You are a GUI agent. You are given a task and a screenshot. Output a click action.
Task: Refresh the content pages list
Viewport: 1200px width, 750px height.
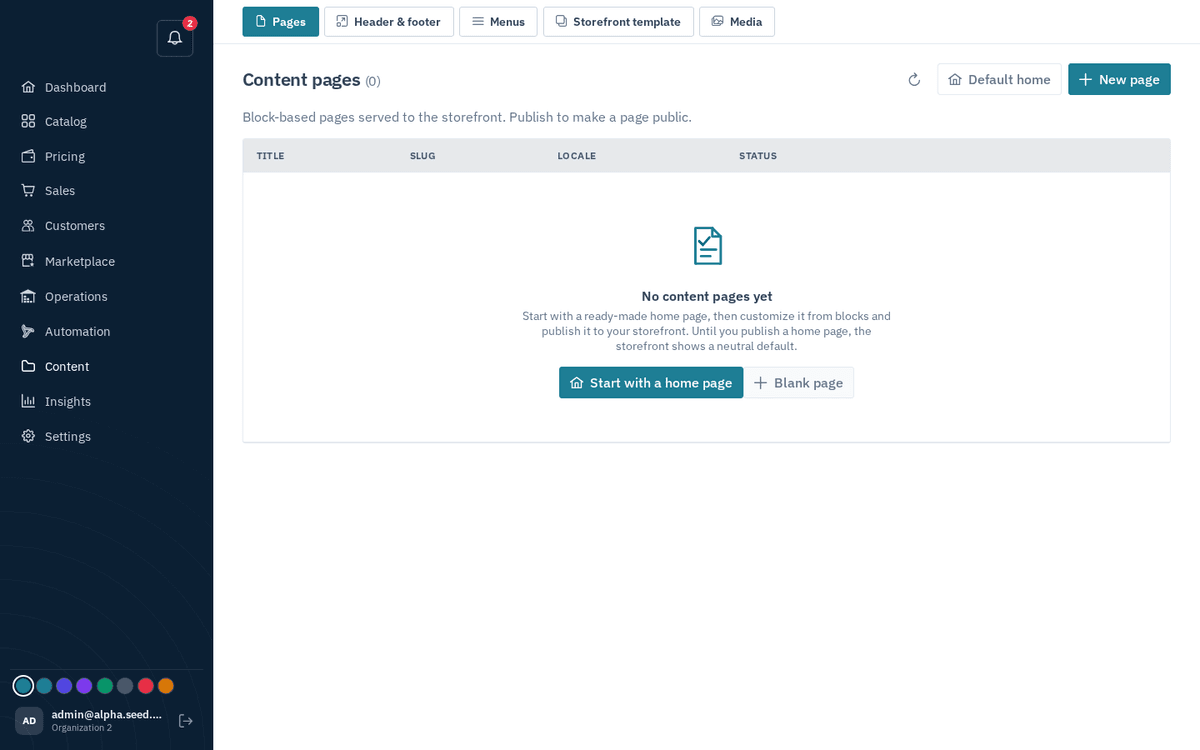tap(914, 80)
